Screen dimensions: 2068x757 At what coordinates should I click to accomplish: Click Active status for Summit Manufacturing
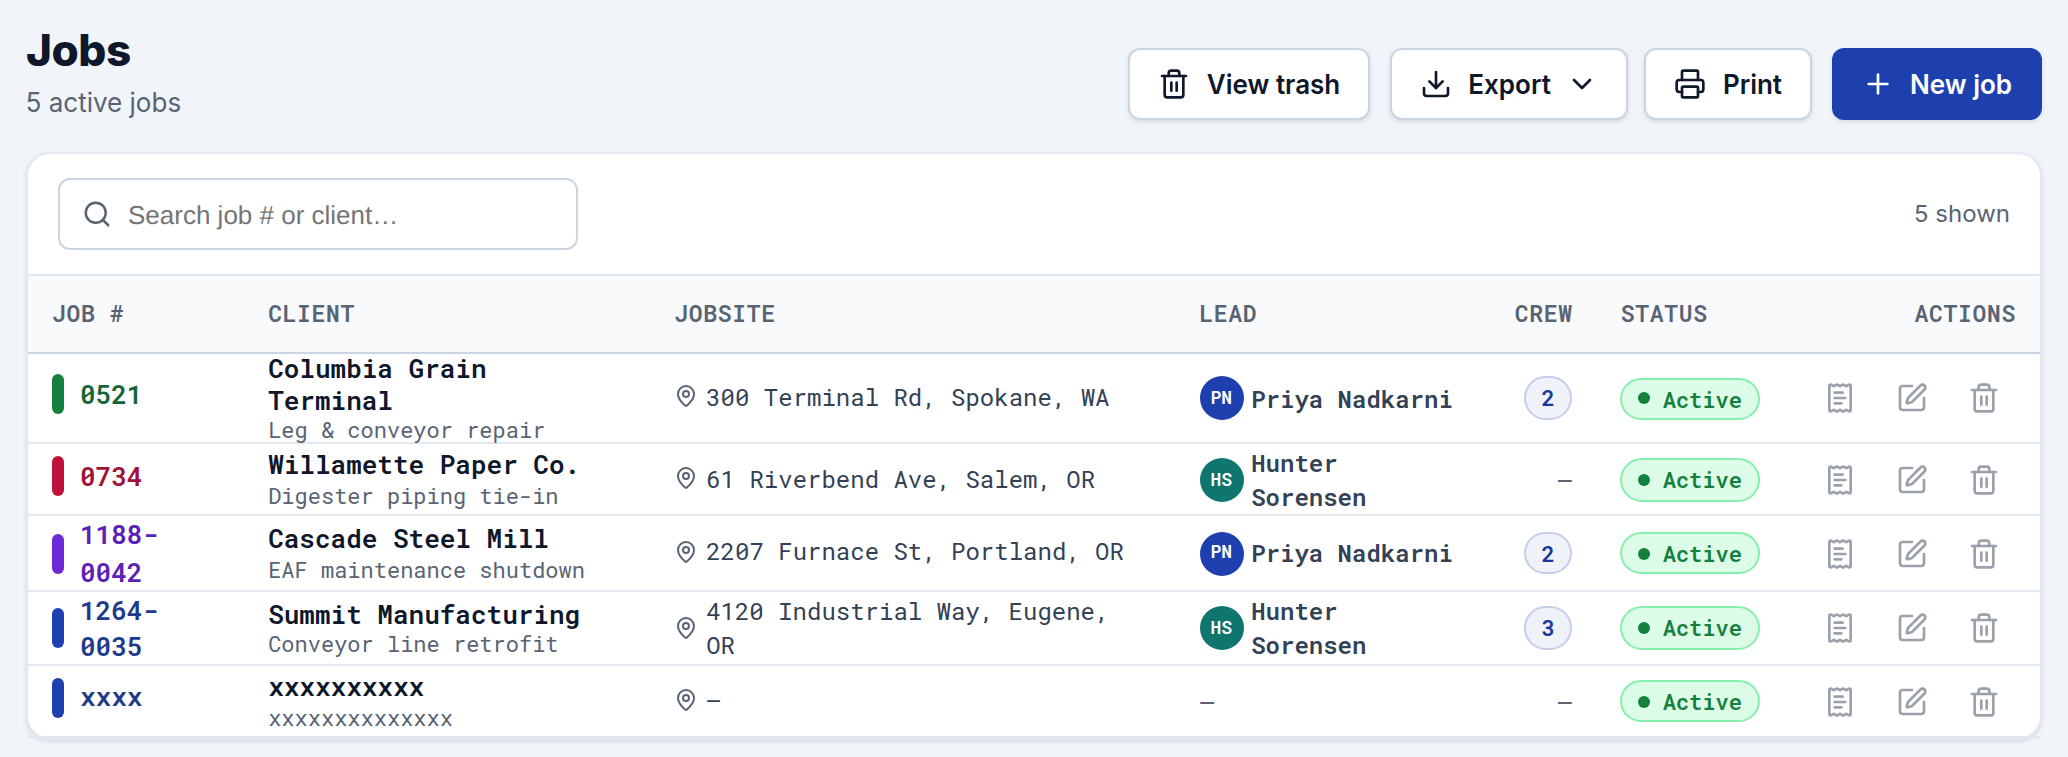click(x=1689, y=628)
